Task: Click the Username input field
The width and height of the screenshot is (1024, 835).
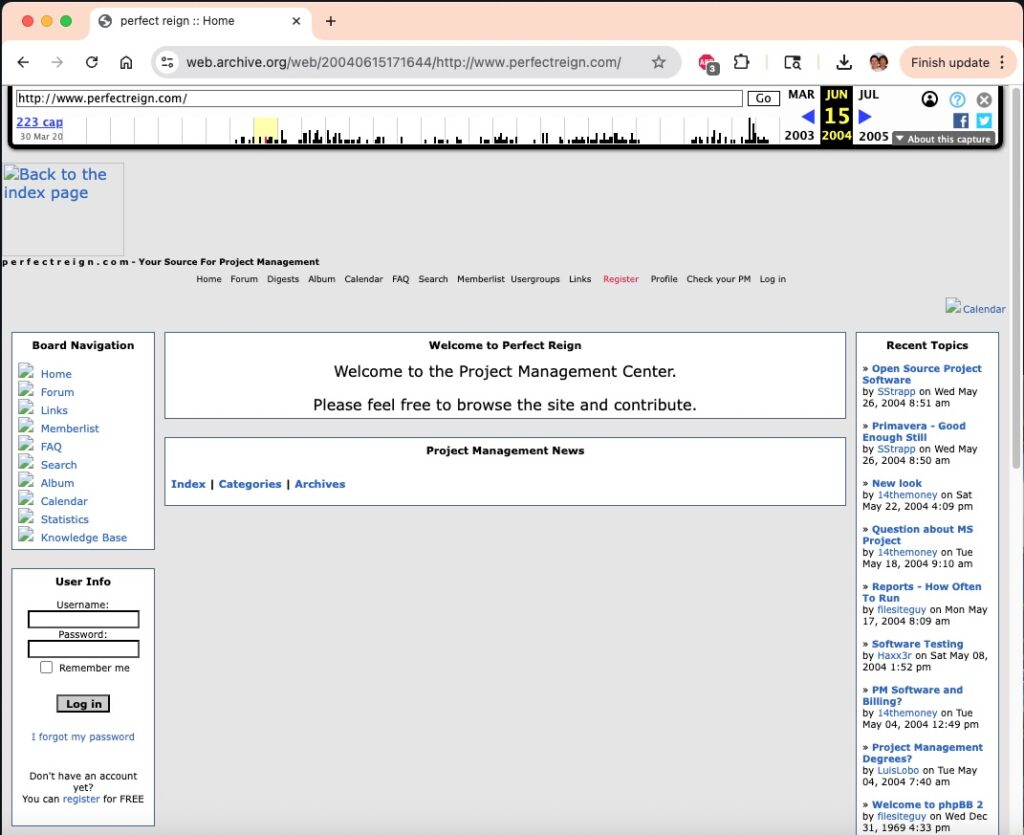Action: (x=83, y=619)
